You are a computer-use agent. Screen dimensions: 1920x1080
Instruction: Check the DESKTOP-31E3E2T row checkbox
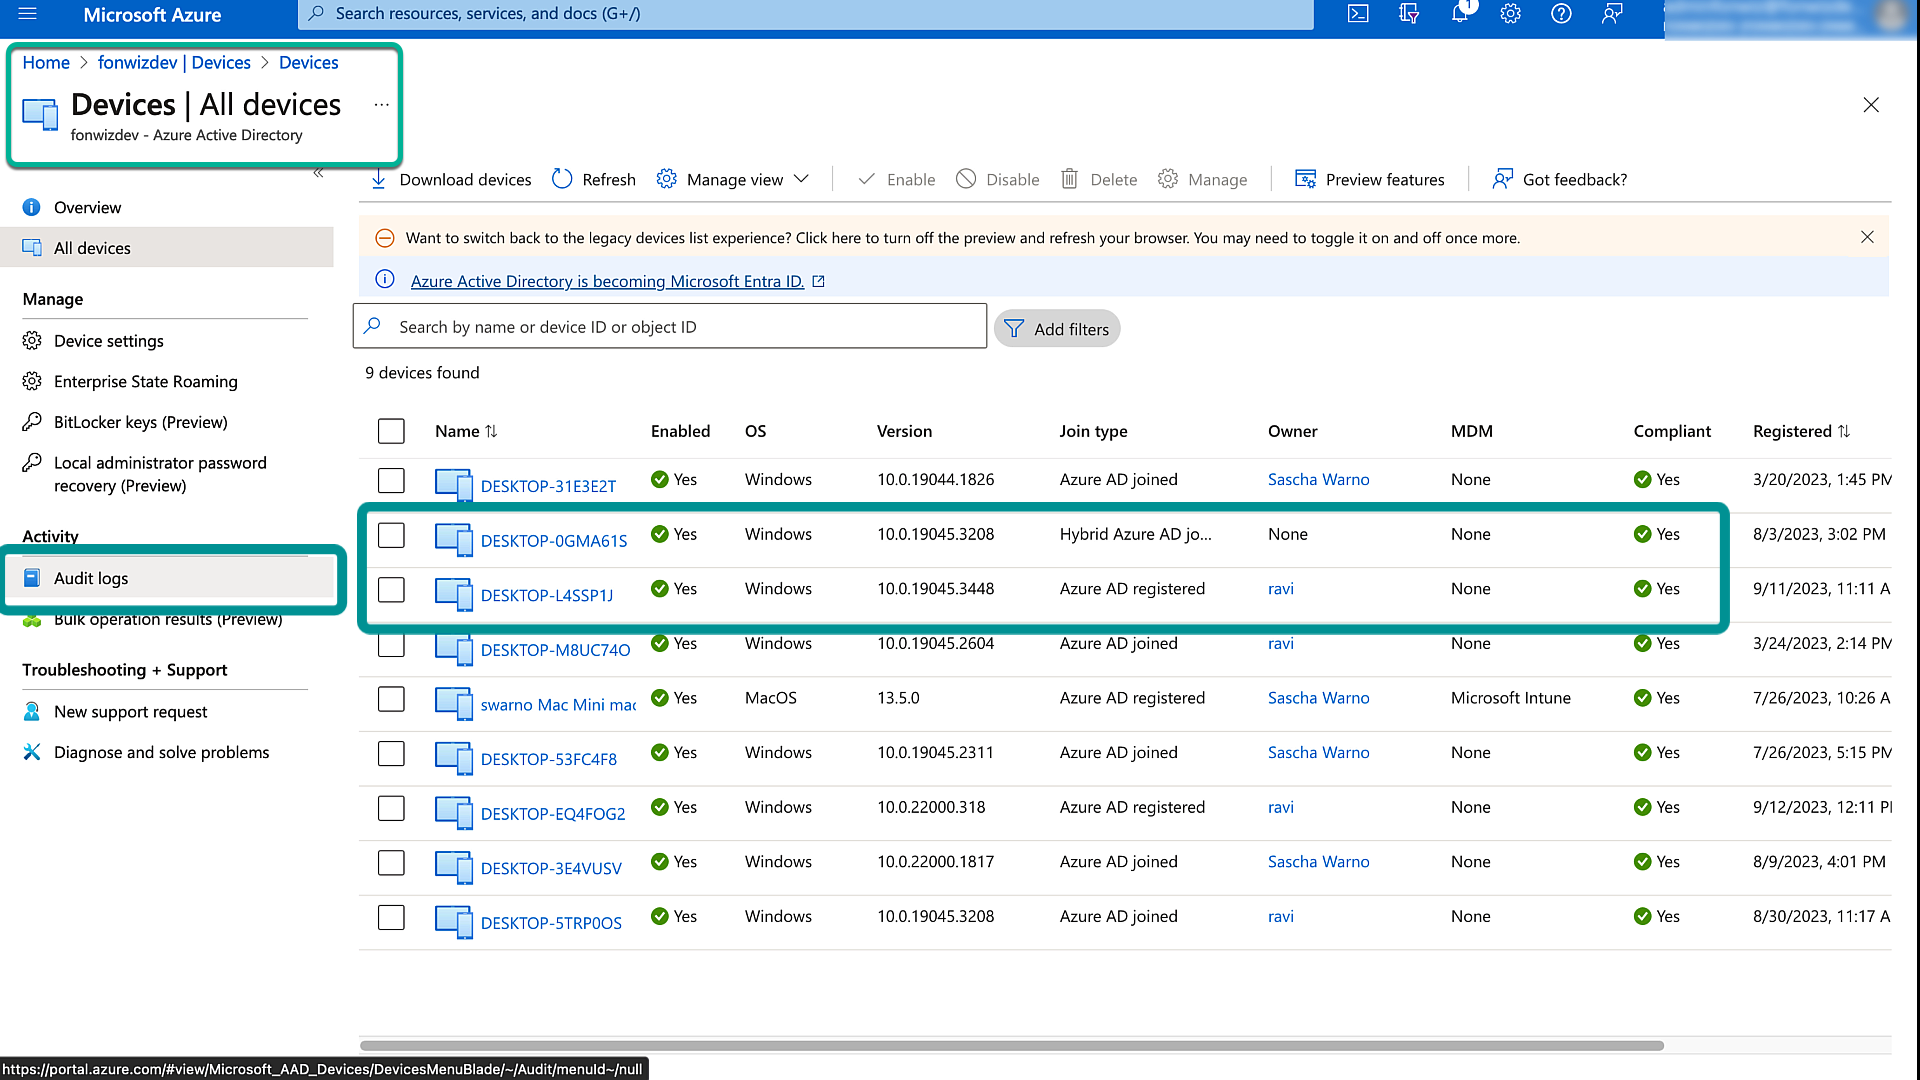point(391,480)
